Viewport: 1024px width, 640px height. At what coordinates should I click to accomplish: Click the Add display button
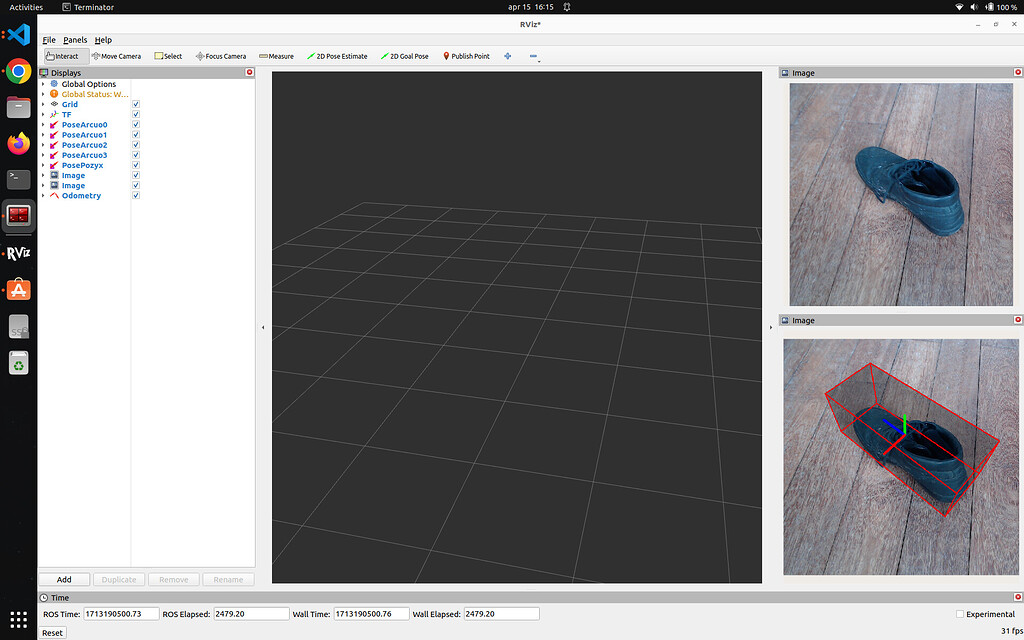pyautogui.click(x=63, y=579)
